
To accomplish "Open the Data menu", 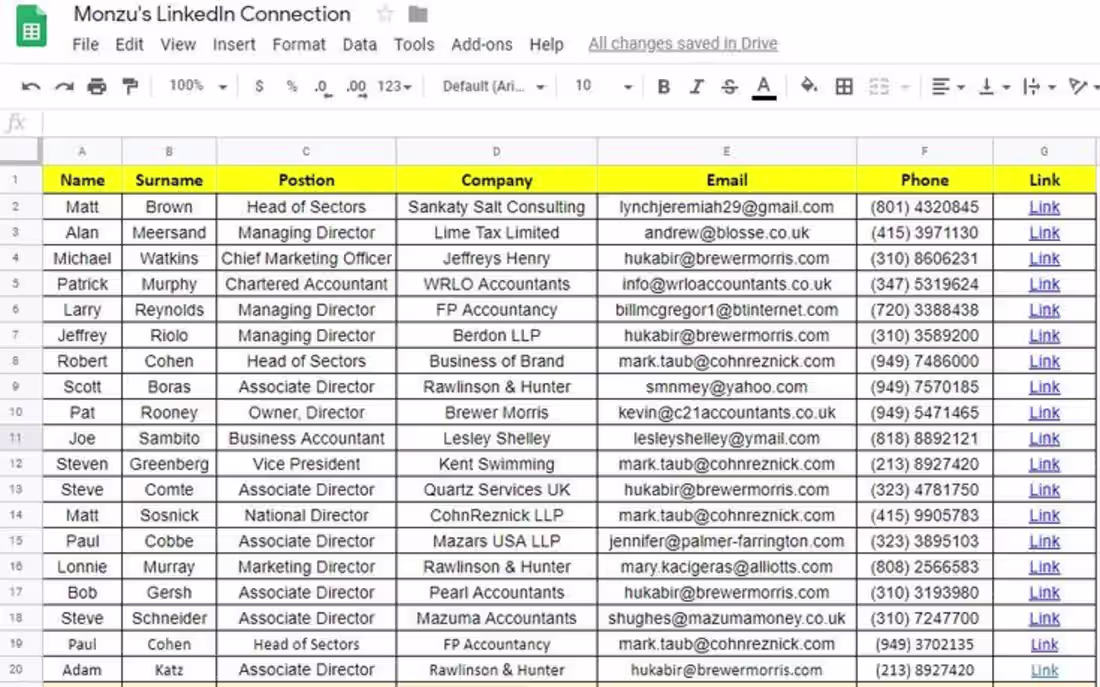I will click(359, 44).
